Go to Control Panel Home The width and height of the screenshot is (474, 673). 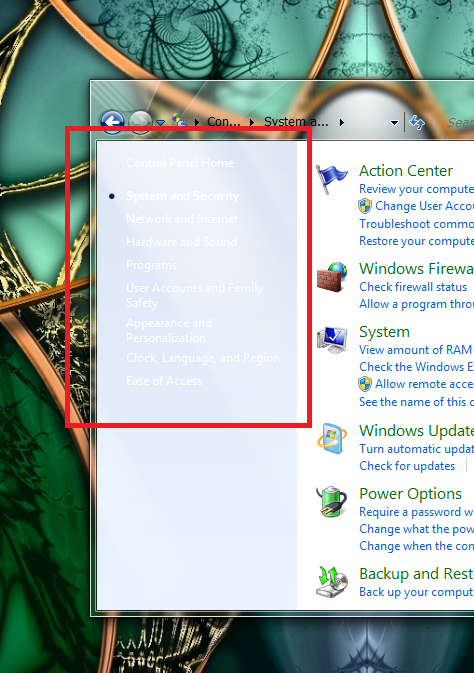[180, 163]
